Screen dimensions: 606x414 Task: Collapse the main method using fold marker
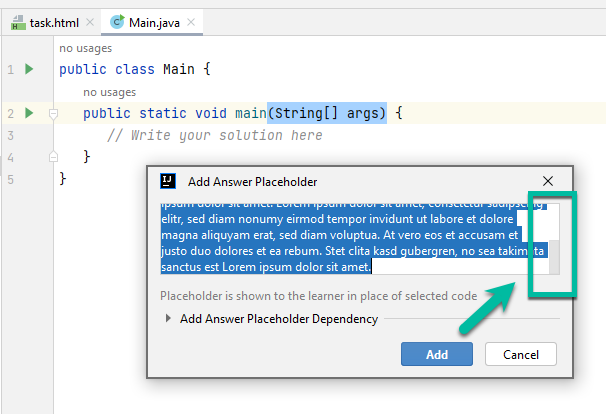(53, 114)
